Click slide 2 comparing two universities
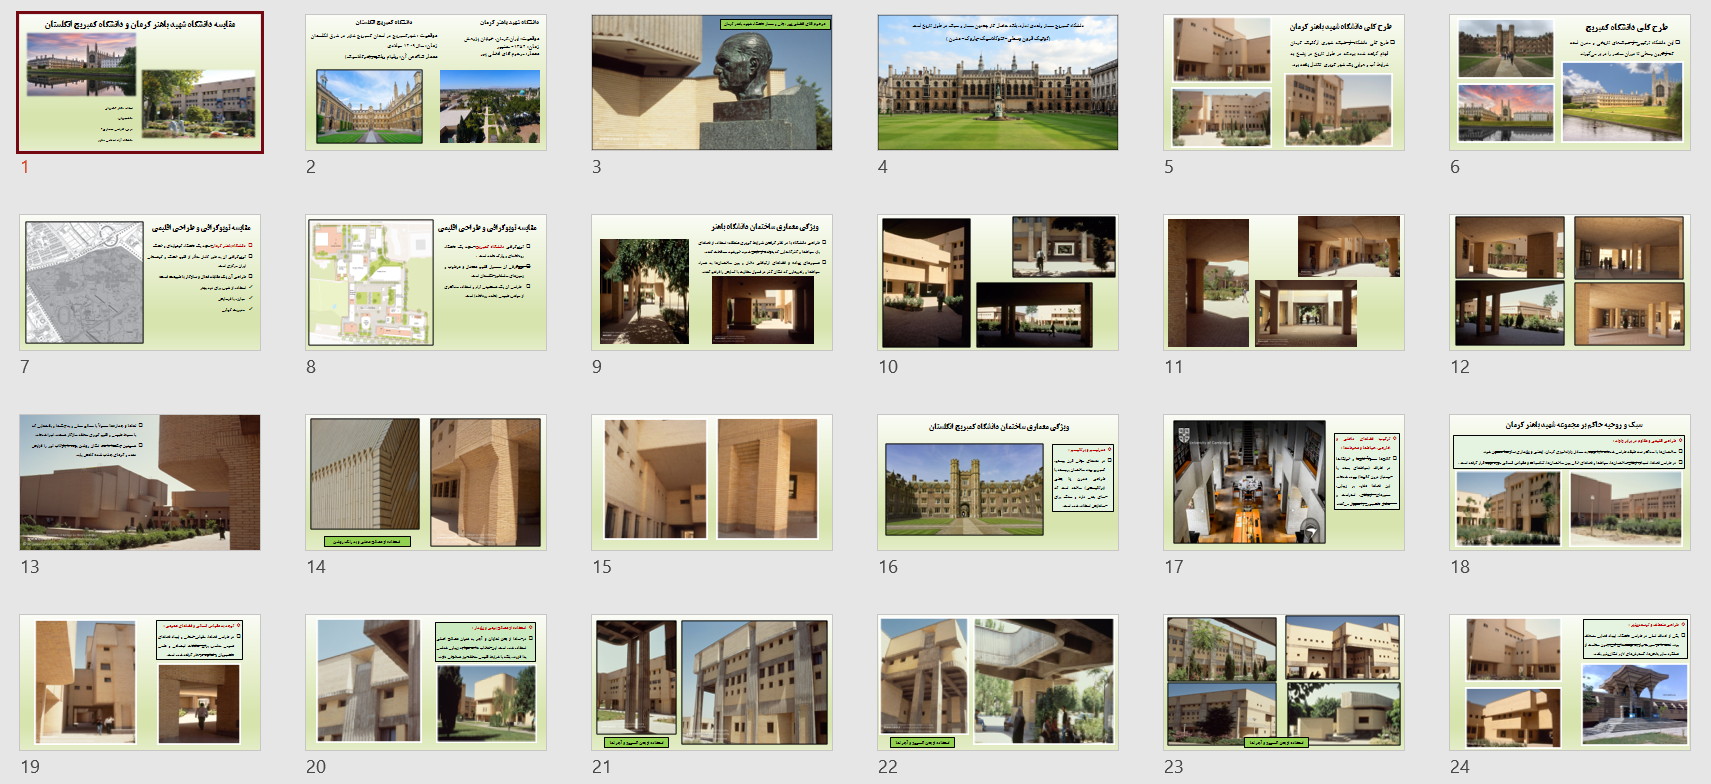 point(426,83)
